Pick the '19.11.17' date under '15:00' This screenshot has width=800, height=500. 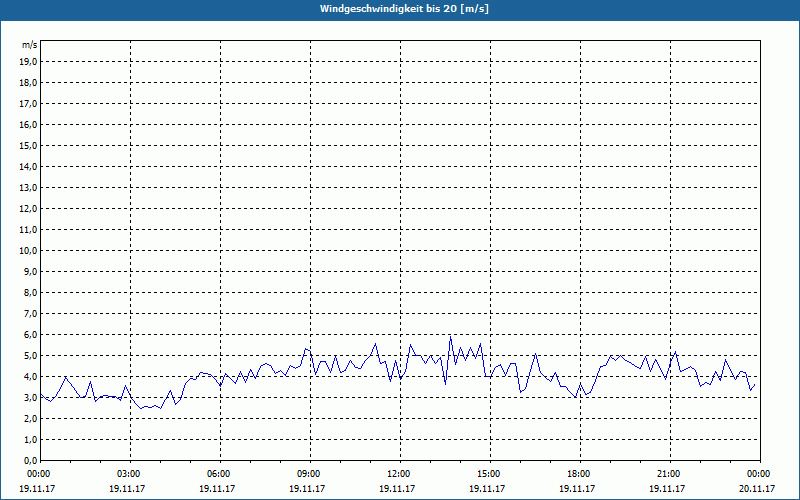point(487,488)
